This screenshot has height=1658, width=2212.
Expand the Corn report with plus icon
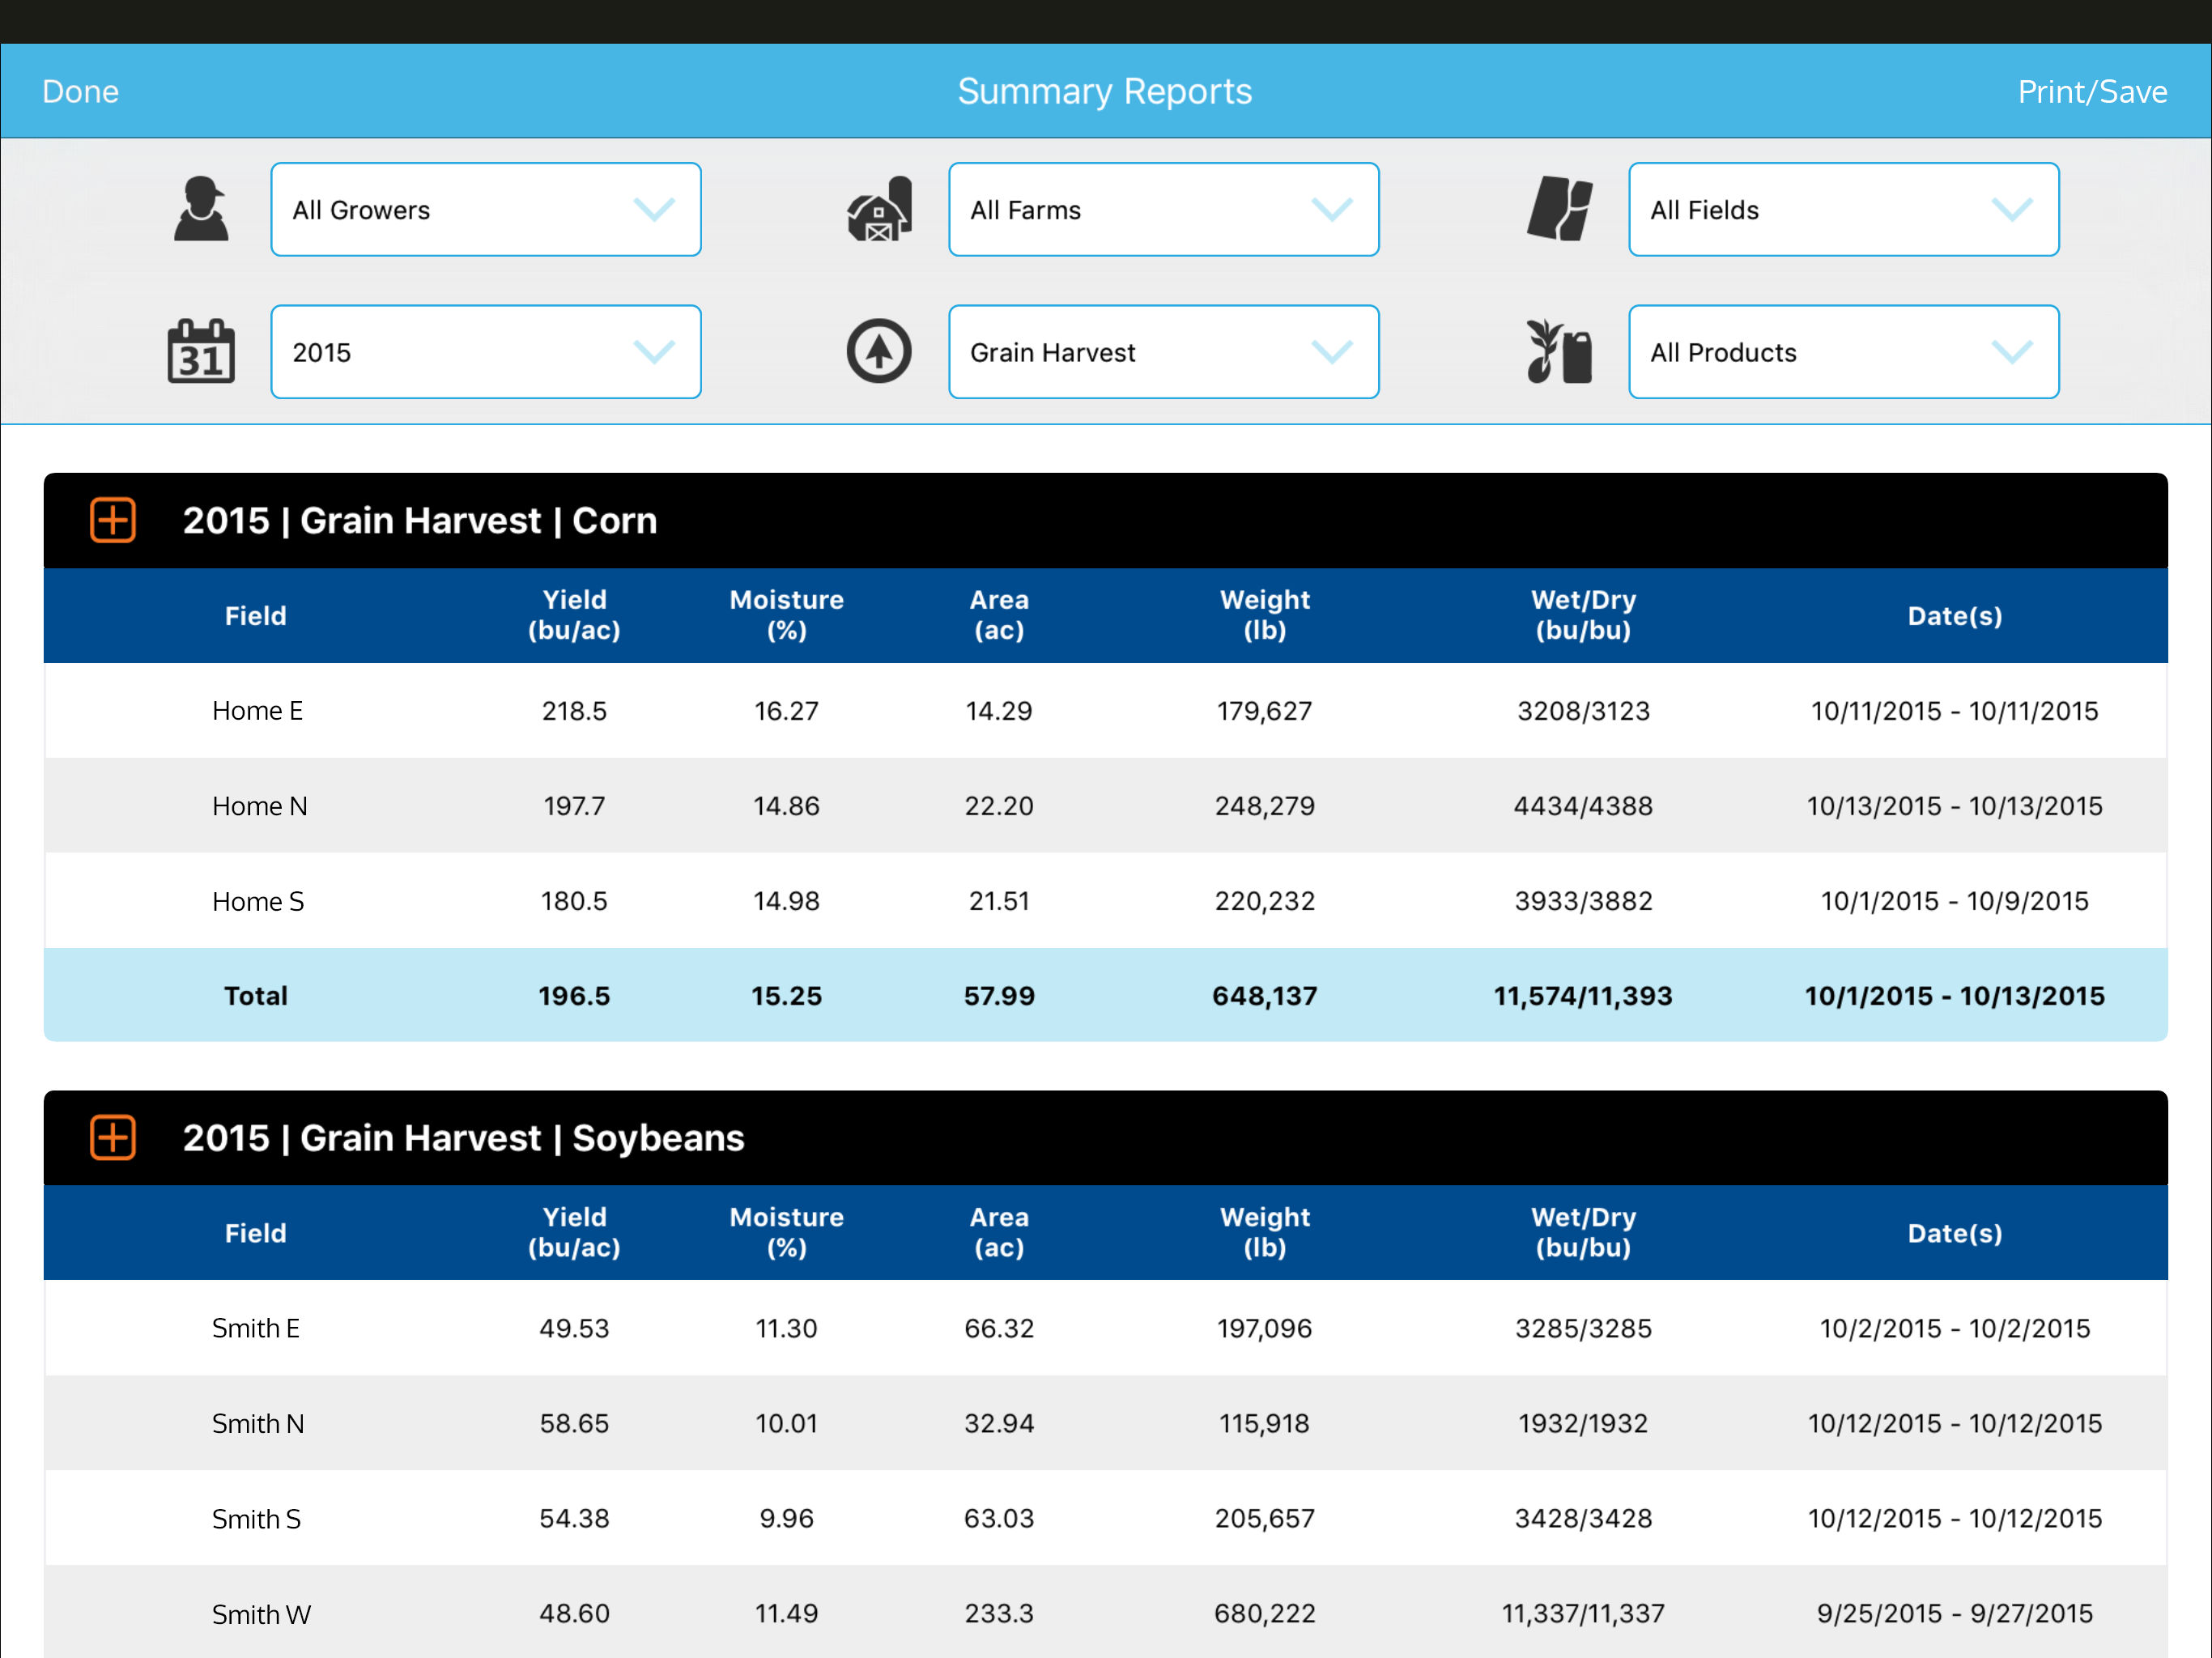coord(113,520)
